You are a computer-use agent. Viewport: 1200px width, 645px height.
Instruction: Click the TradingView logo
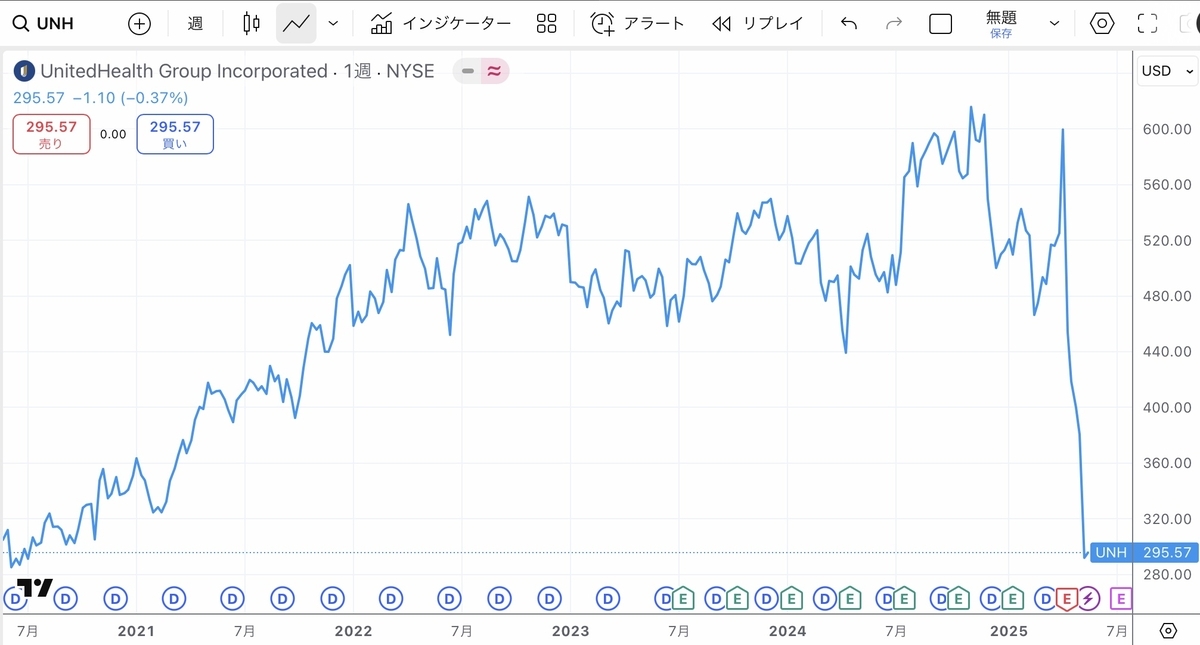[34, 587]
